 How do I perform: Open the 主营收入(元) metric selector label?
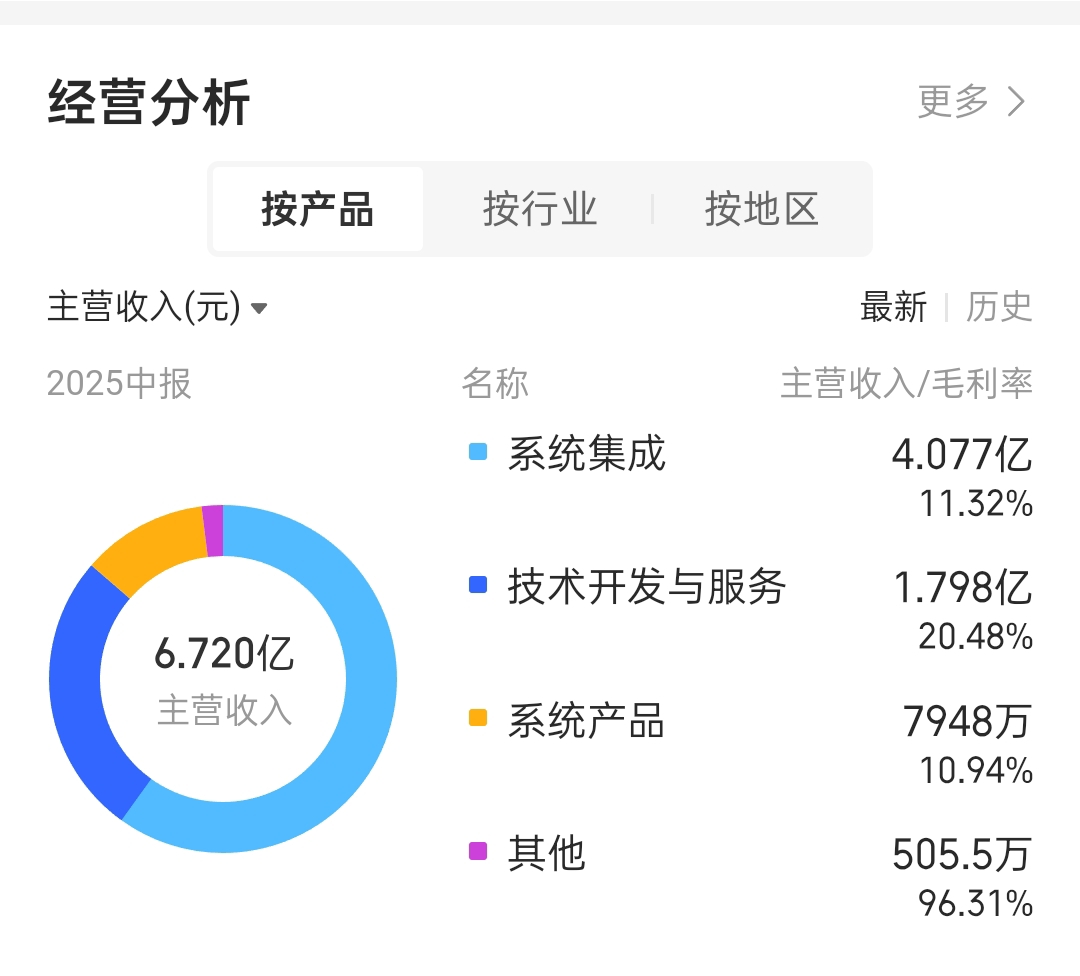(144, 307)
